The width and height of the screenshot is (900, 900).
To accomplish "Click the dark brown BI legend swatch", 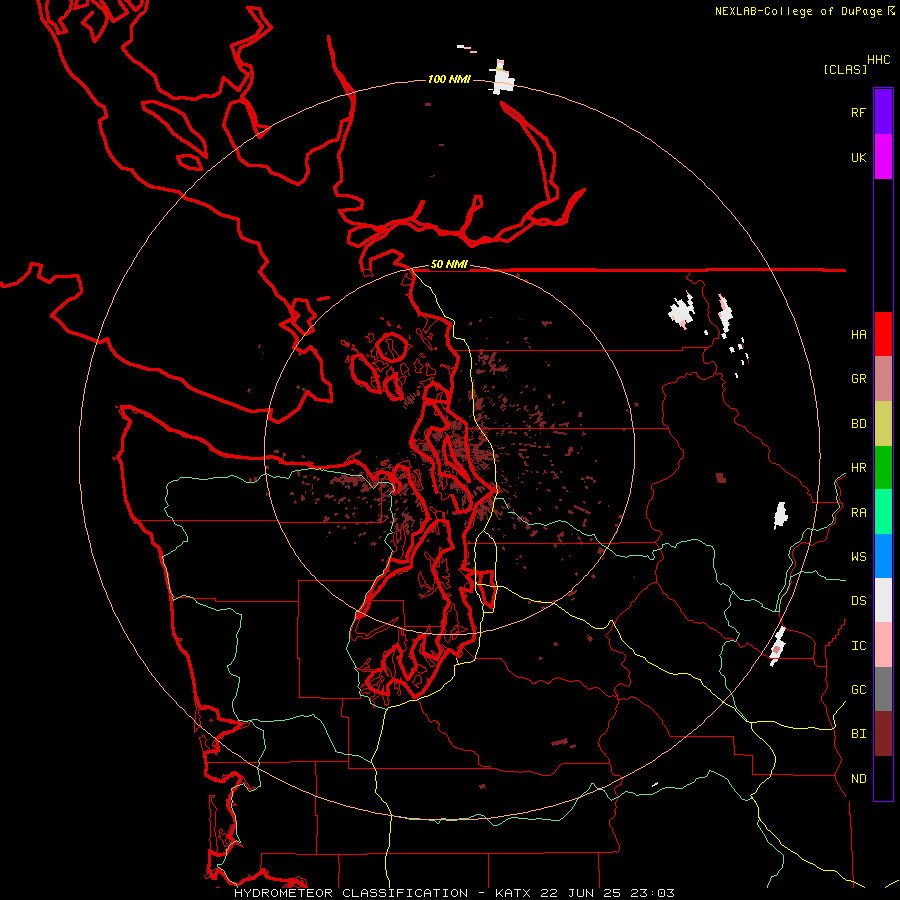I will click(x=883, y=734).
